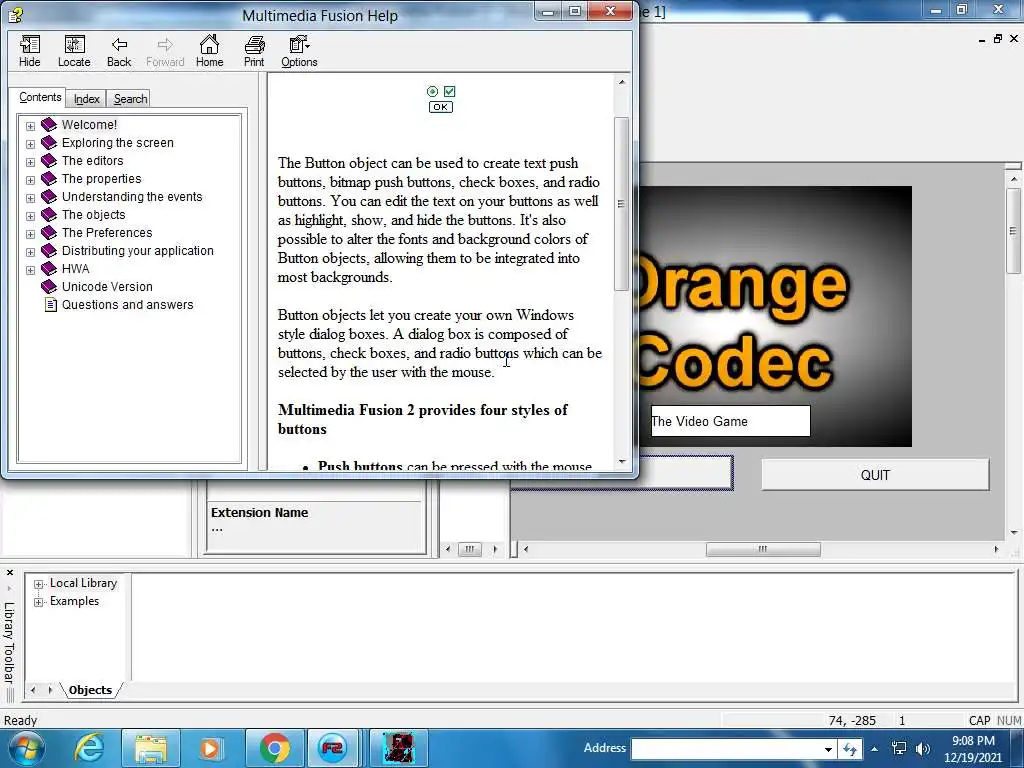1024x768 pixels.
Task: Select the Objects tab in library
Action: tap(90, 690)
